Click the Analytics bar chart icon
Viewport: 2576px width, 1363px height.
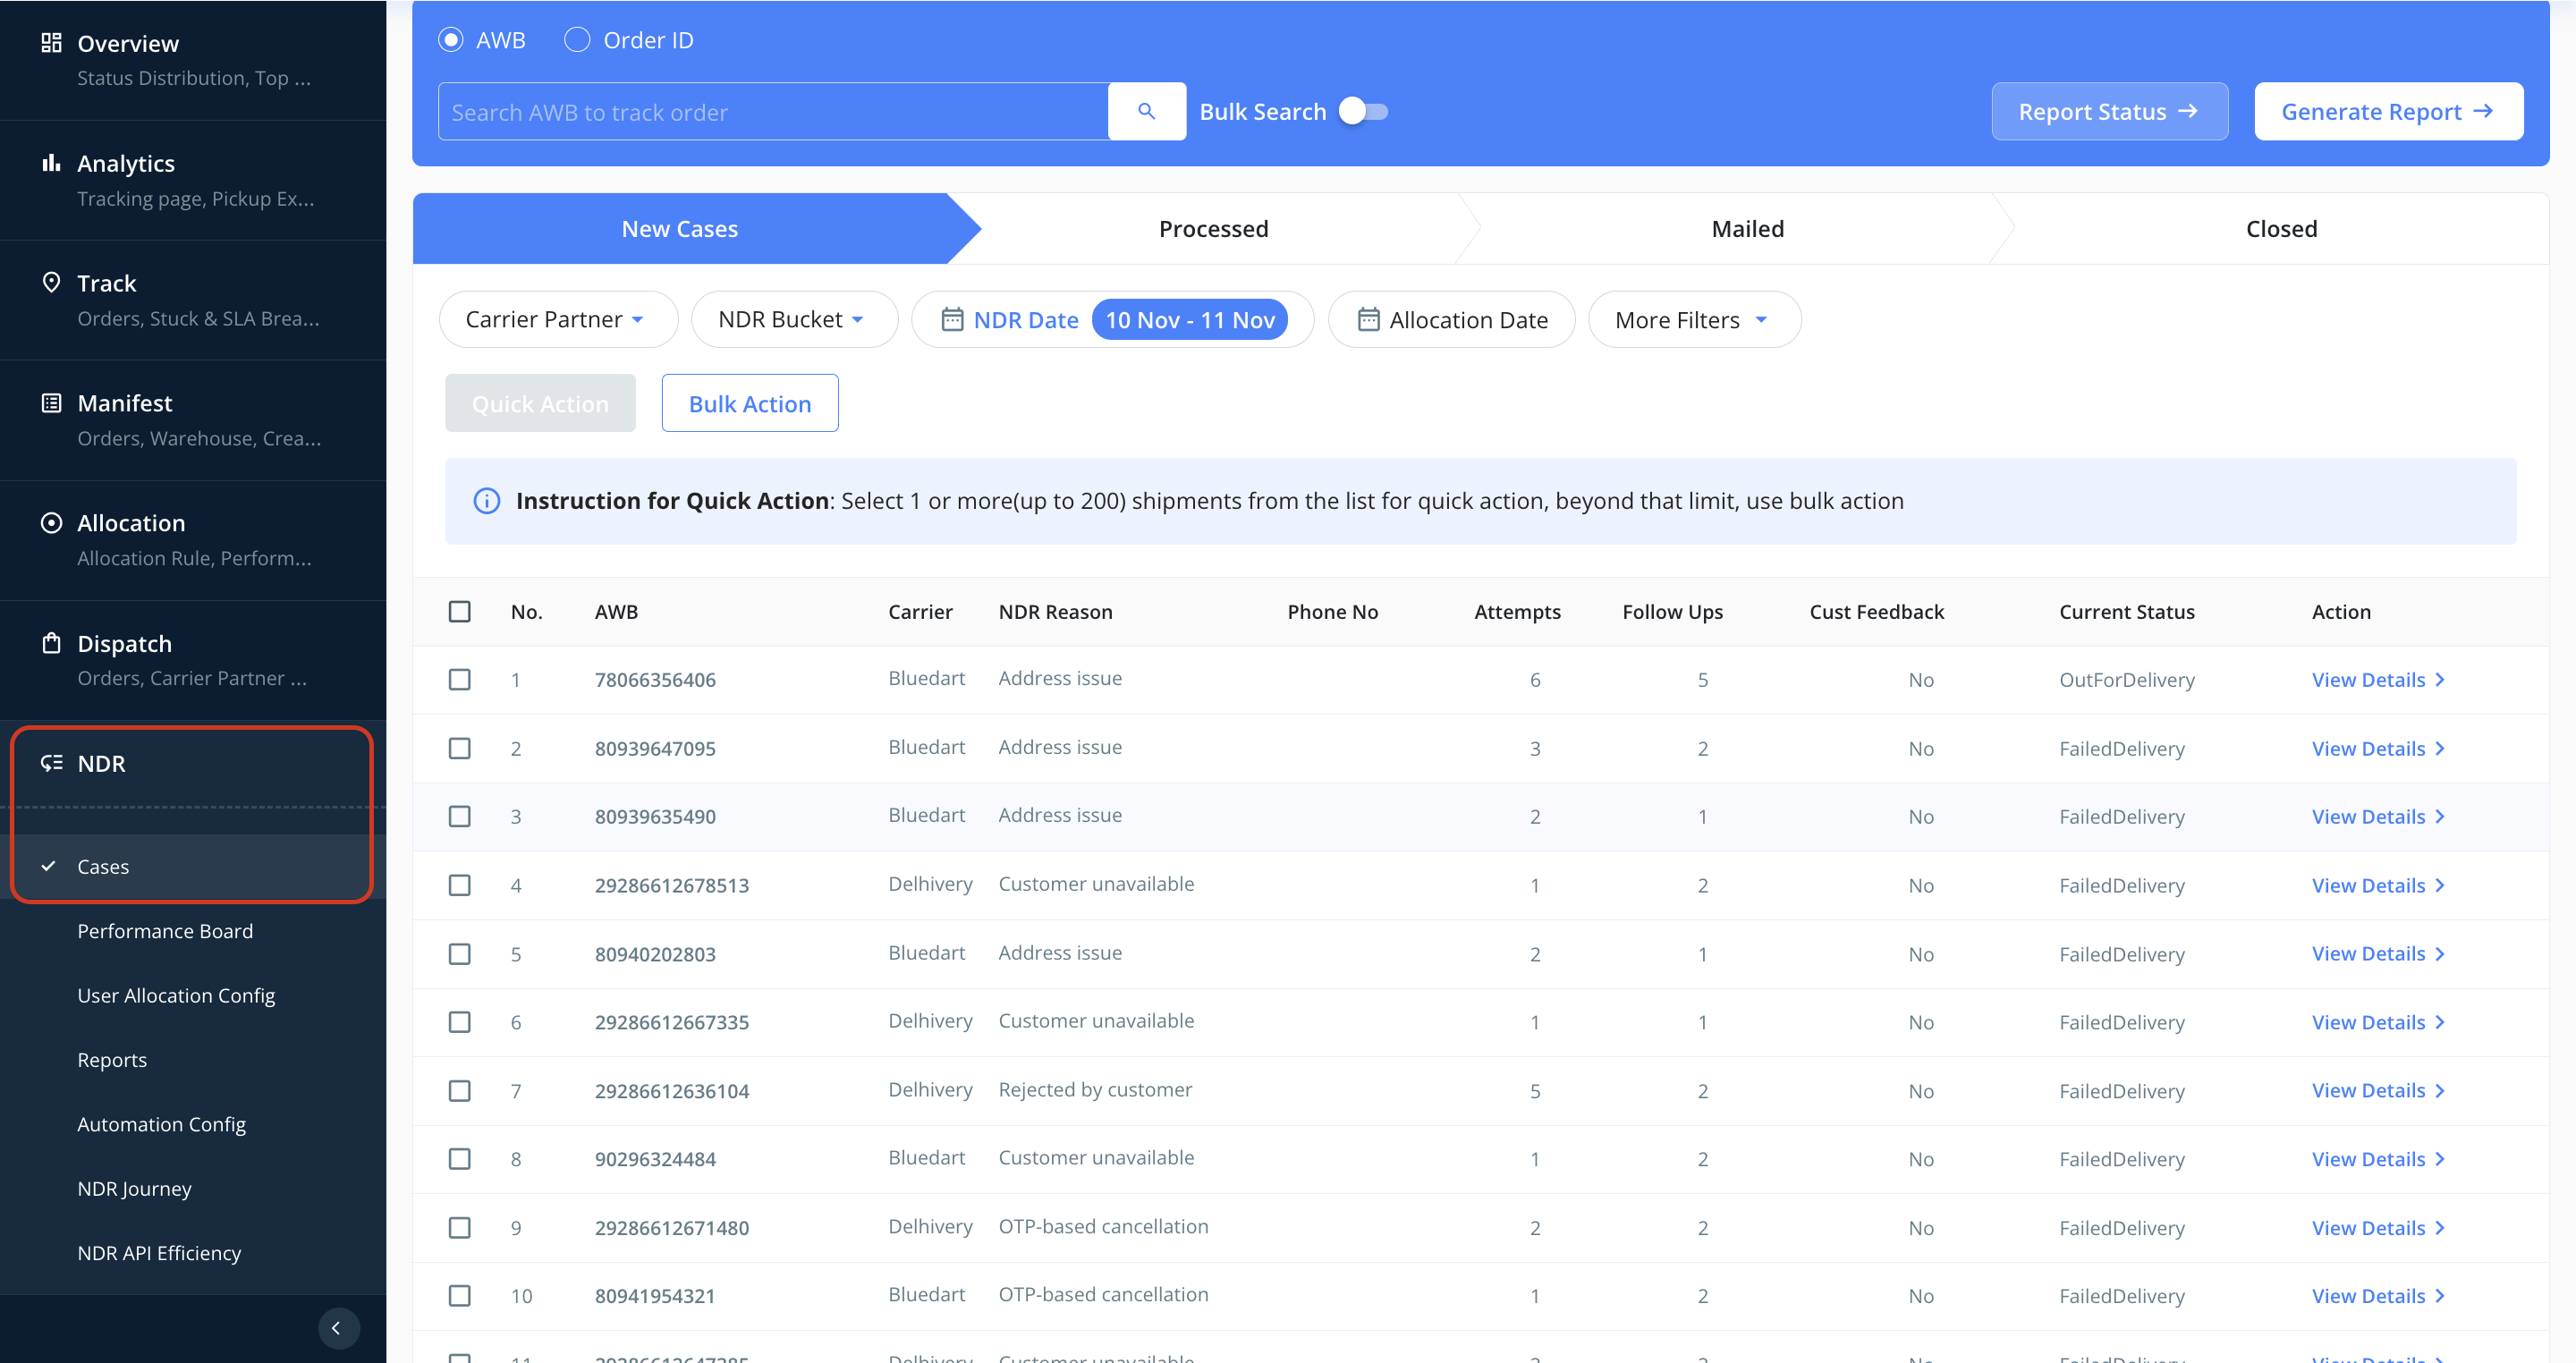[x=51, y=163]
